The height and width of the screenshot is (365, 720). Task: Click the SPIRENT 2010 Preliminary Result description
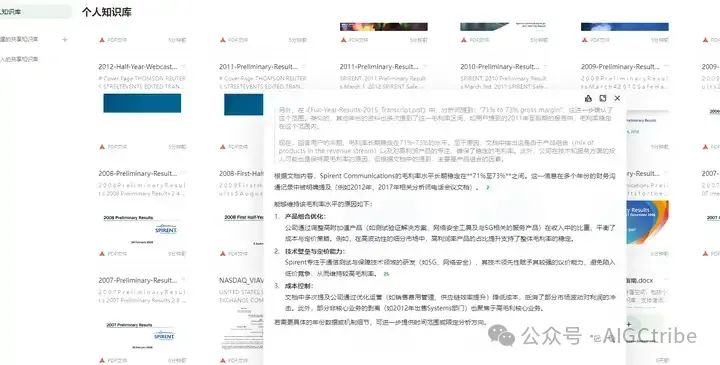pyautogui.click(x=503, y=83)
